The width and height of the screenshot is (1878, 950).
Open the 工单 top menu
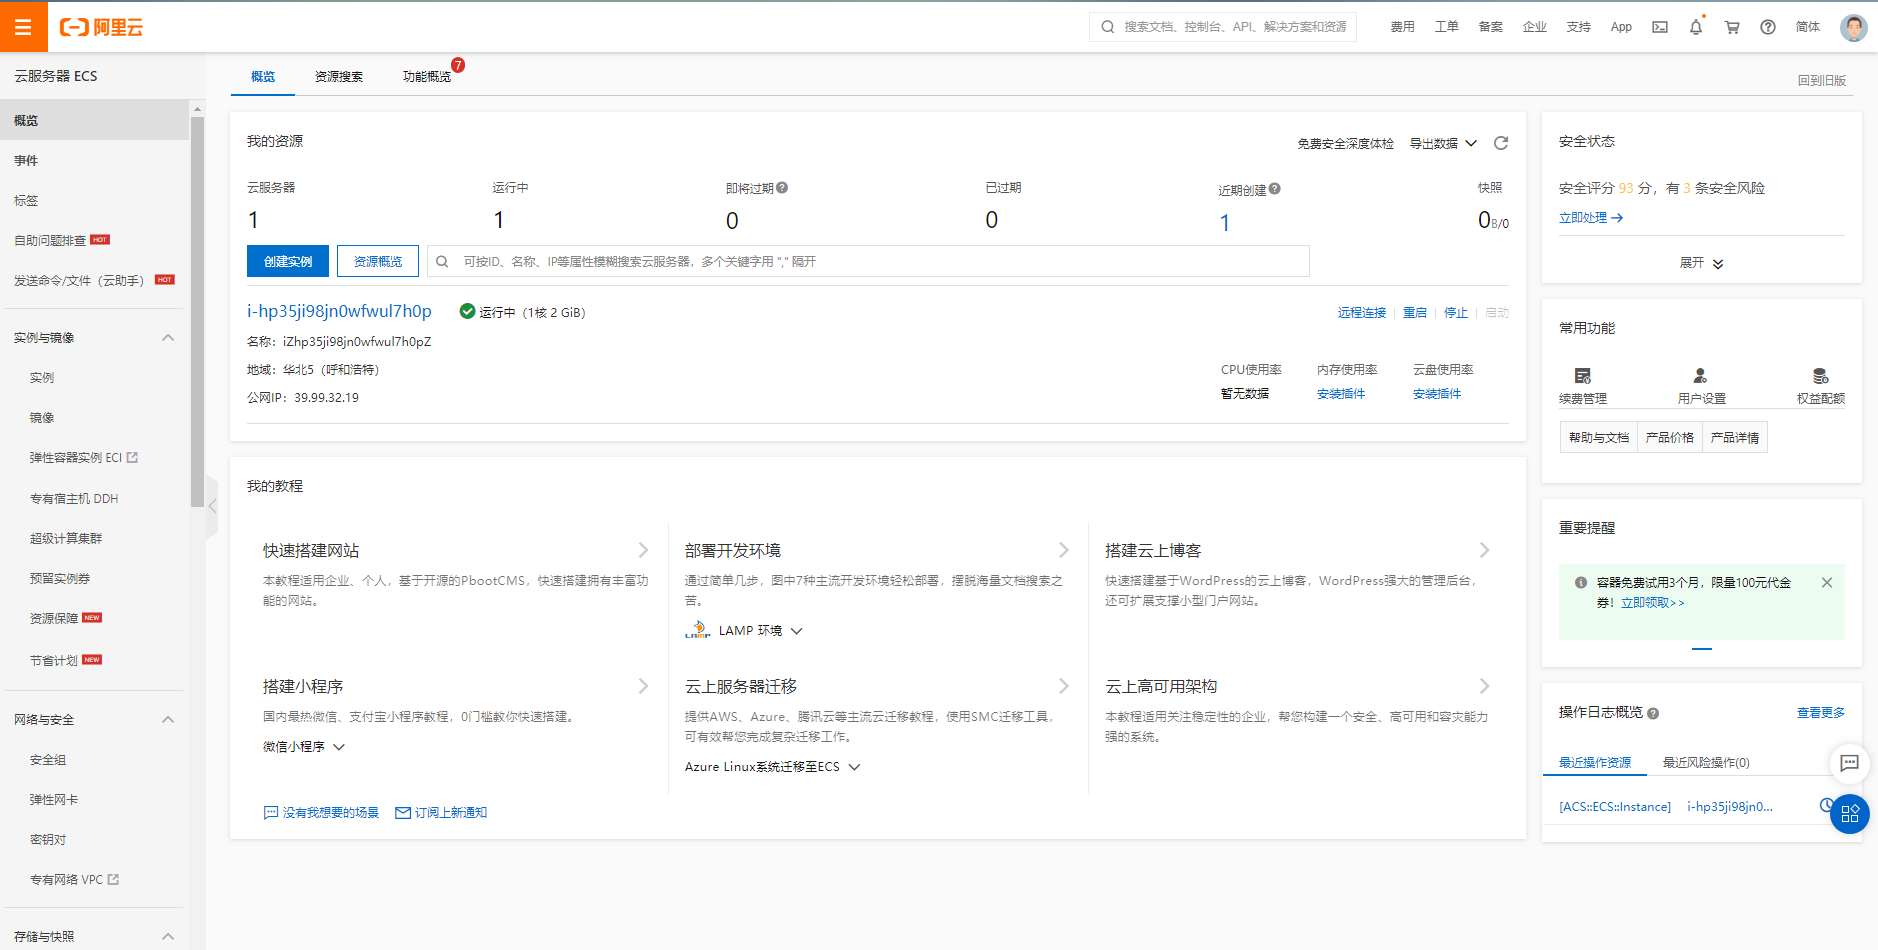coord(1446,27)
